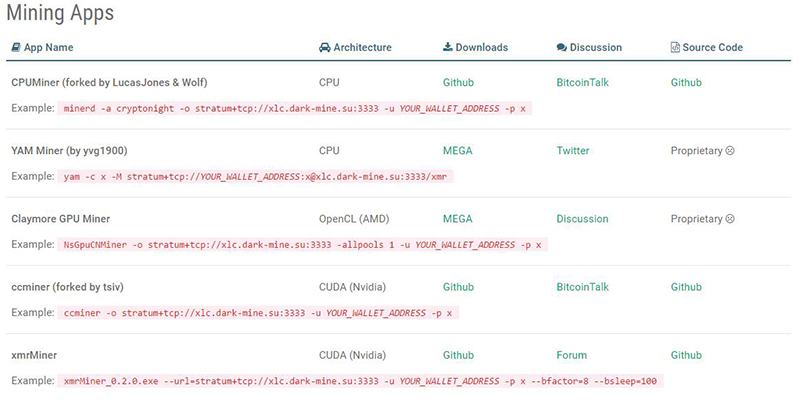
Task: Click the Source Code column header
Action: click(x=707, y=47)
